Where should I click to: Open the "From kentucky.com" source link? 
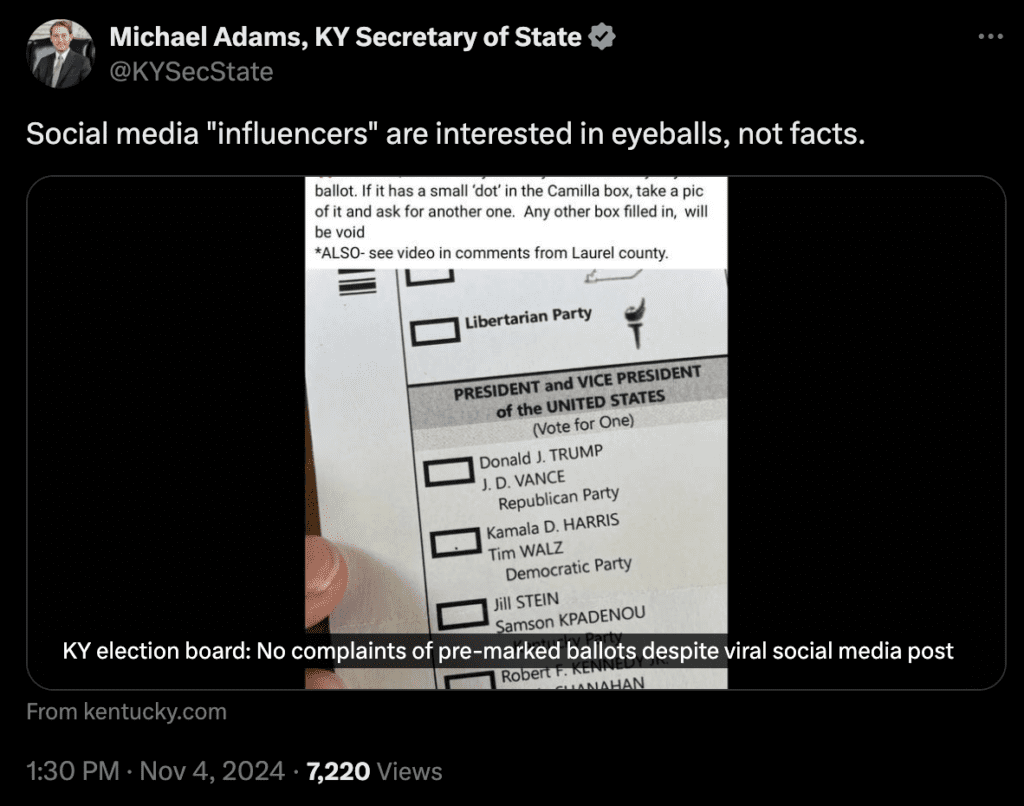(126, 712)
